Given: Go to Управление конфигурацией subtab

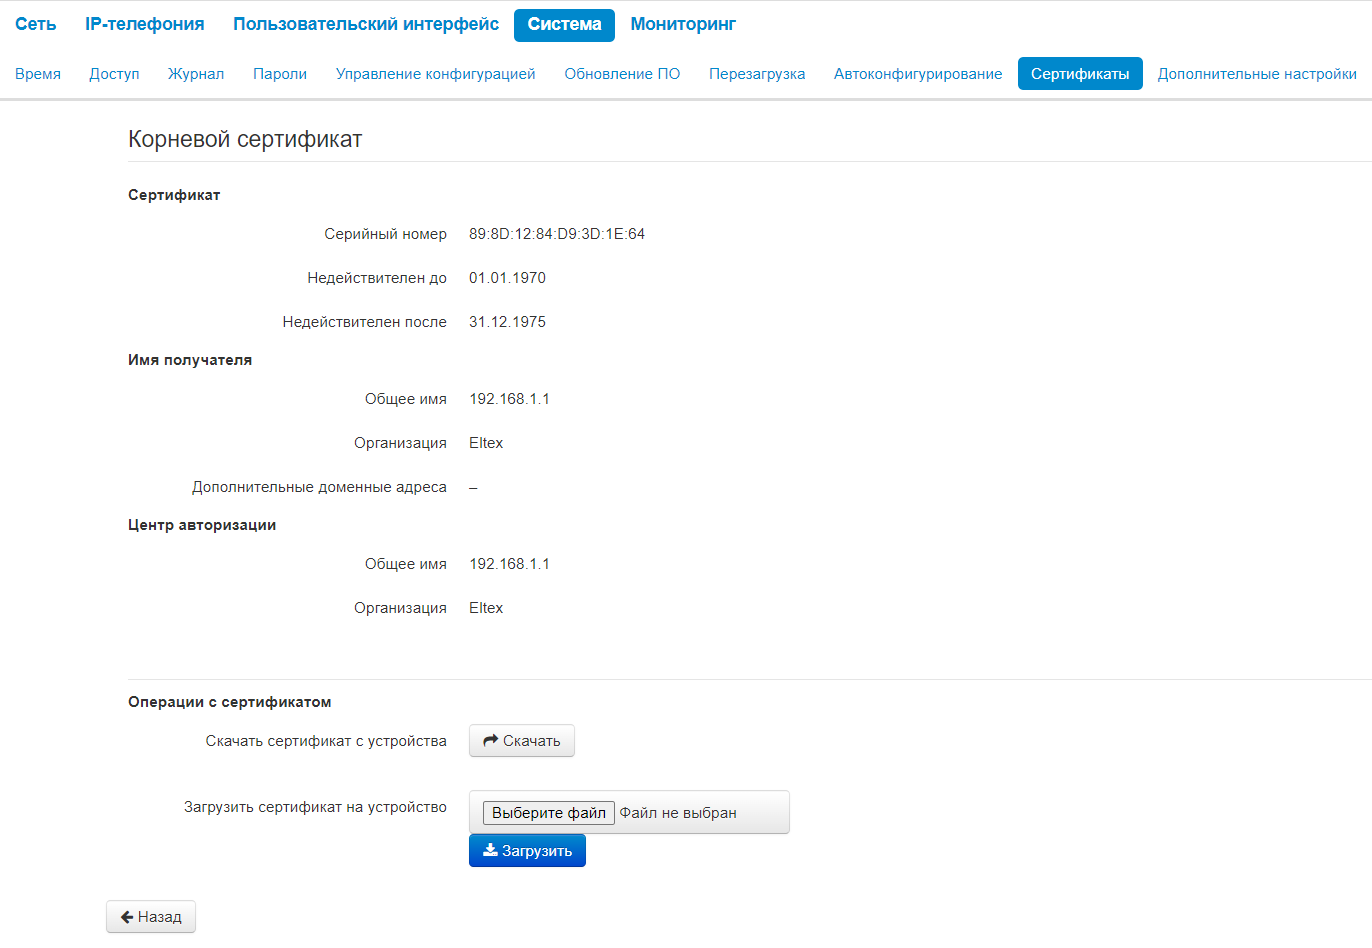Looking at the screenshot, I should [x=436, y=74].
